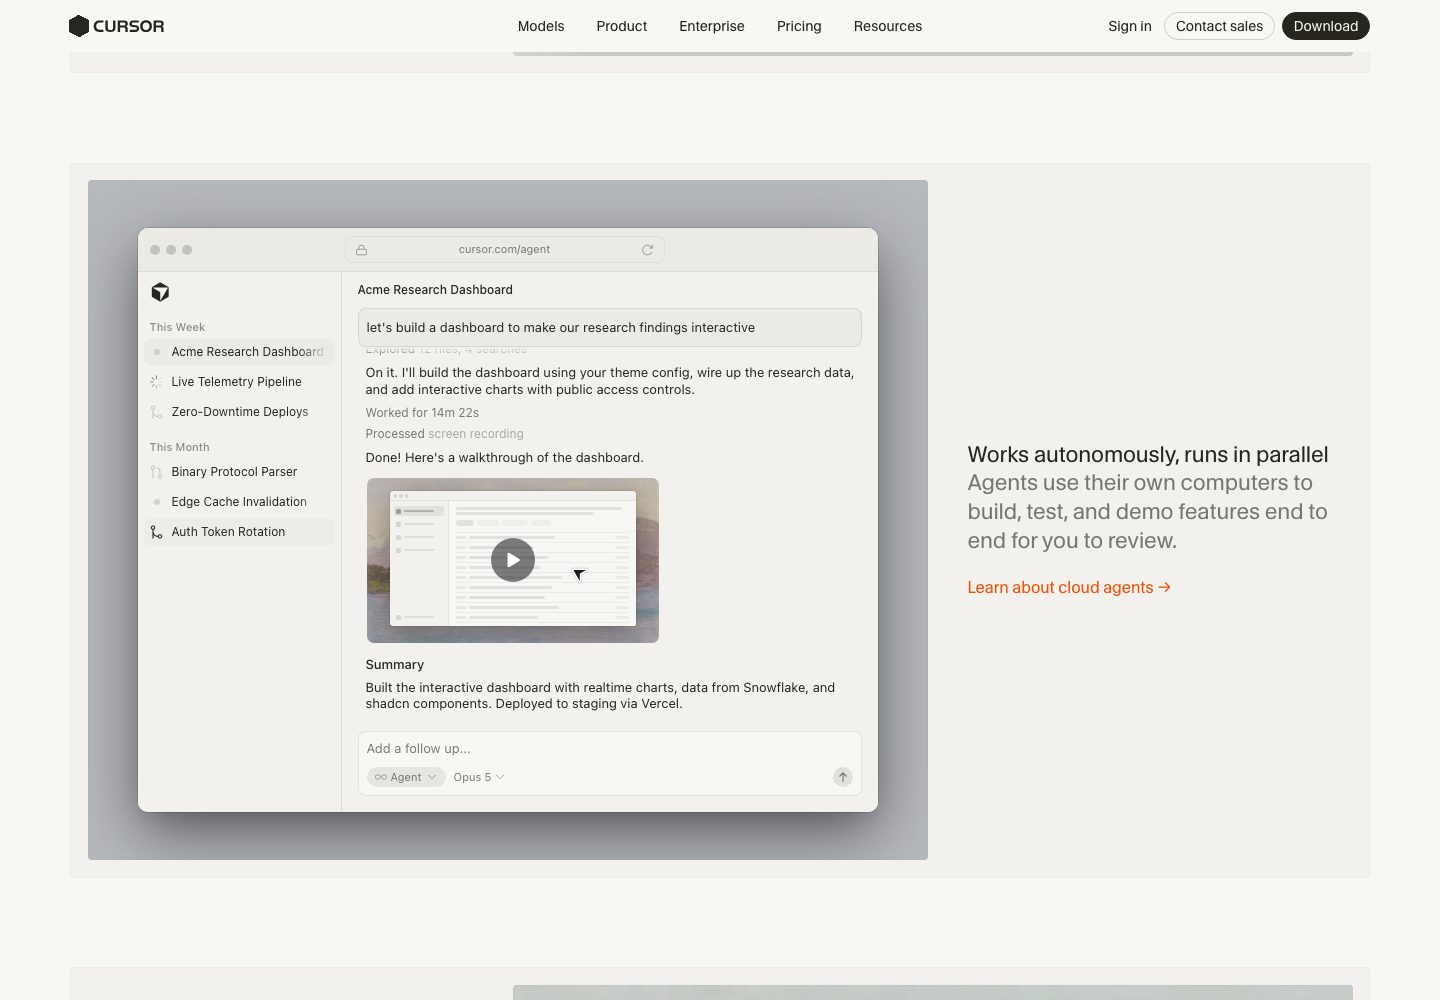
Task: Select Binary Protocol Parser task
Action: (239, 472)
